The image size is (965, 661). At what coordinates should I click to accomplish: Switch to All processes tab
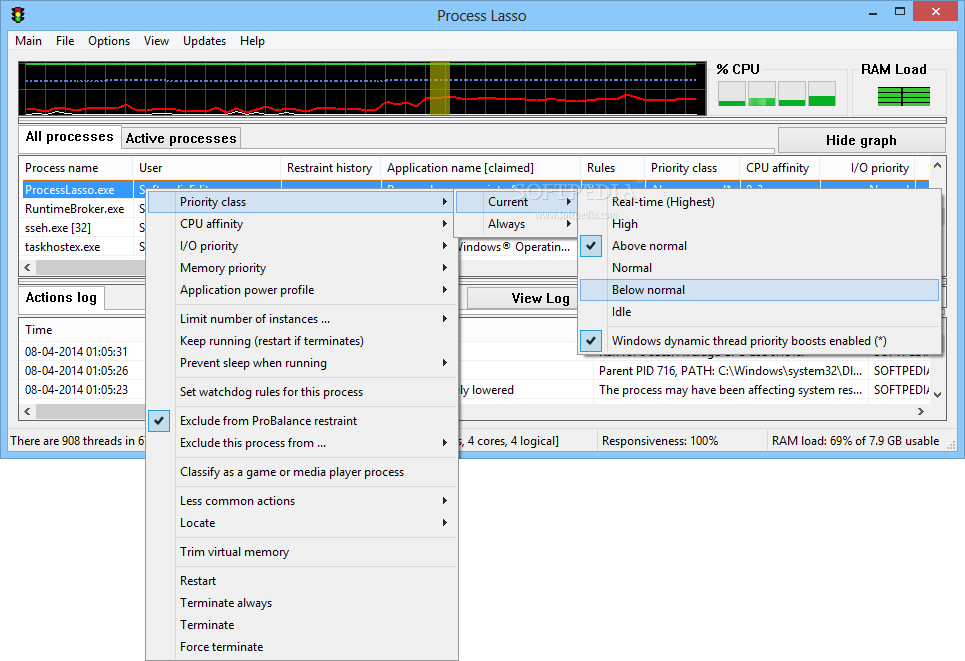tap(70, 137)
